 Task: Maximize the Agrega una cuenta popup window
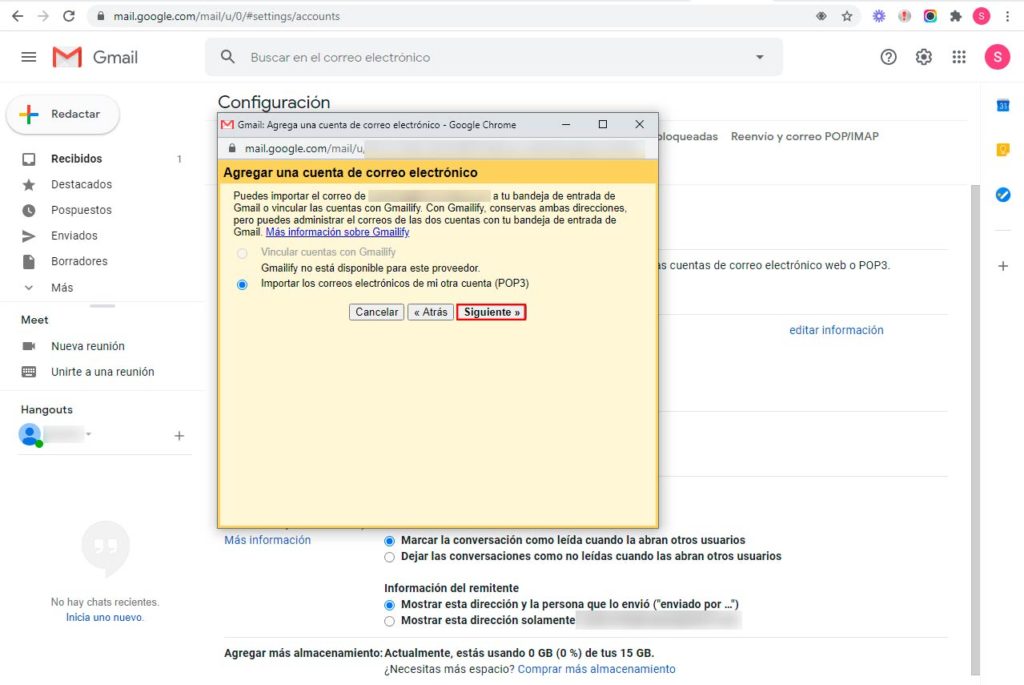[603, 124]
